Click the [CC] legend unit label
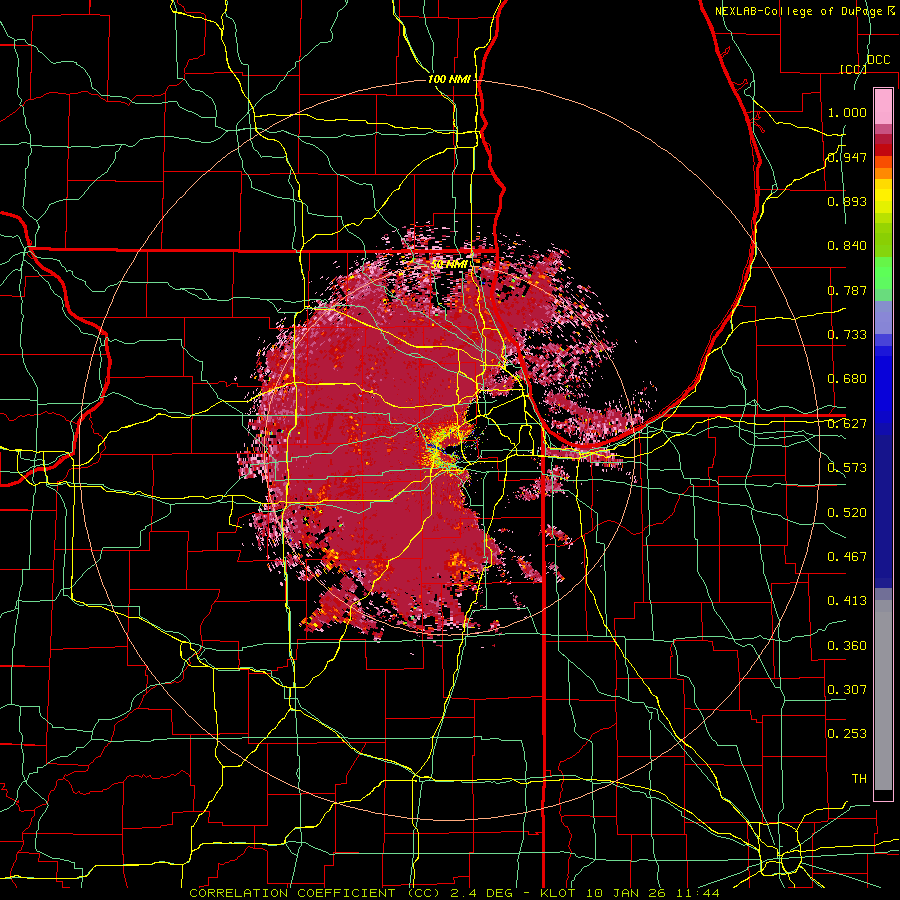Screen dimensions: 900x900 pyautogui.click(x=854, y=69)
